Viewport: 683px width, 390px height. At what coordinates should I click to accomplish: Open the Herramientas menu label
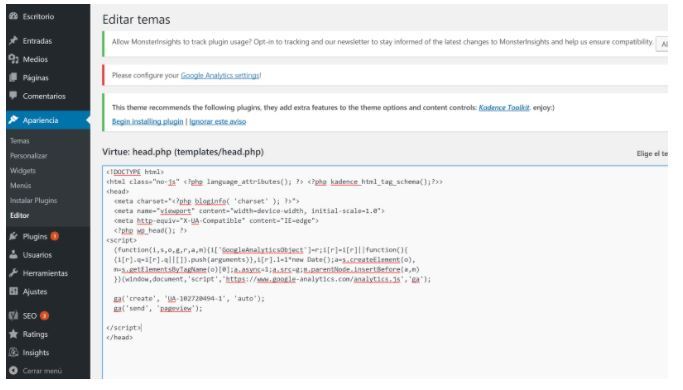[45, 273]
